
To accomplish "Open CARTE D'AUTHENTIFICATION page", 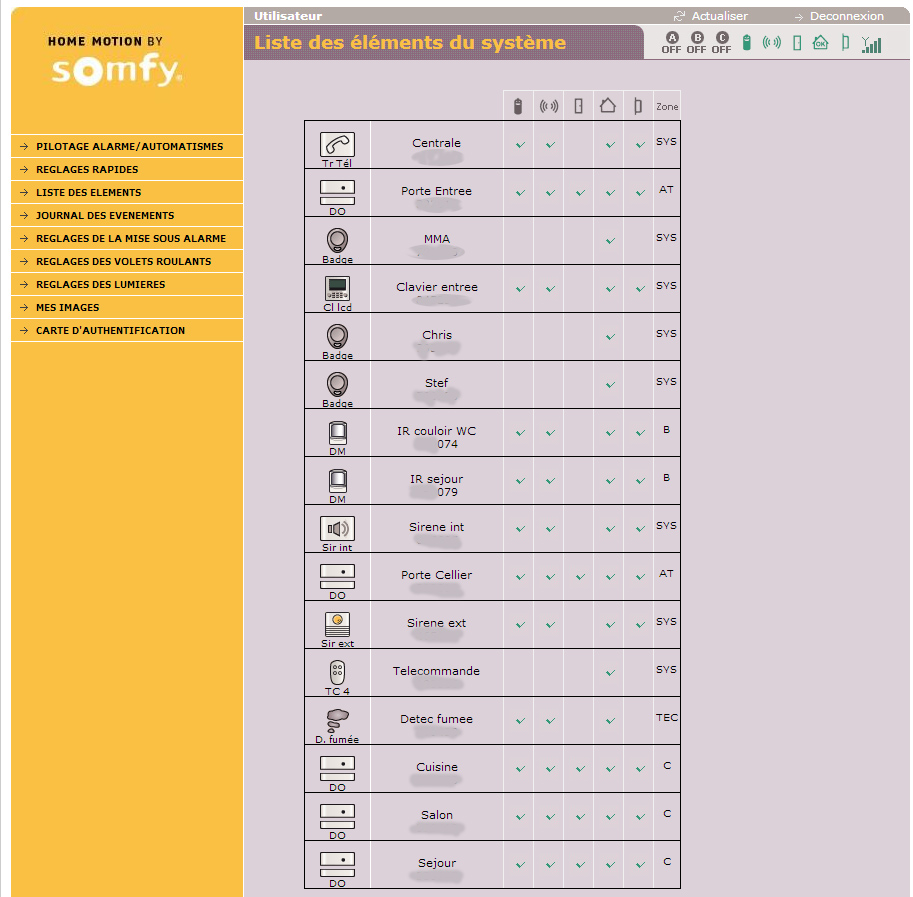I will [110, 331].
